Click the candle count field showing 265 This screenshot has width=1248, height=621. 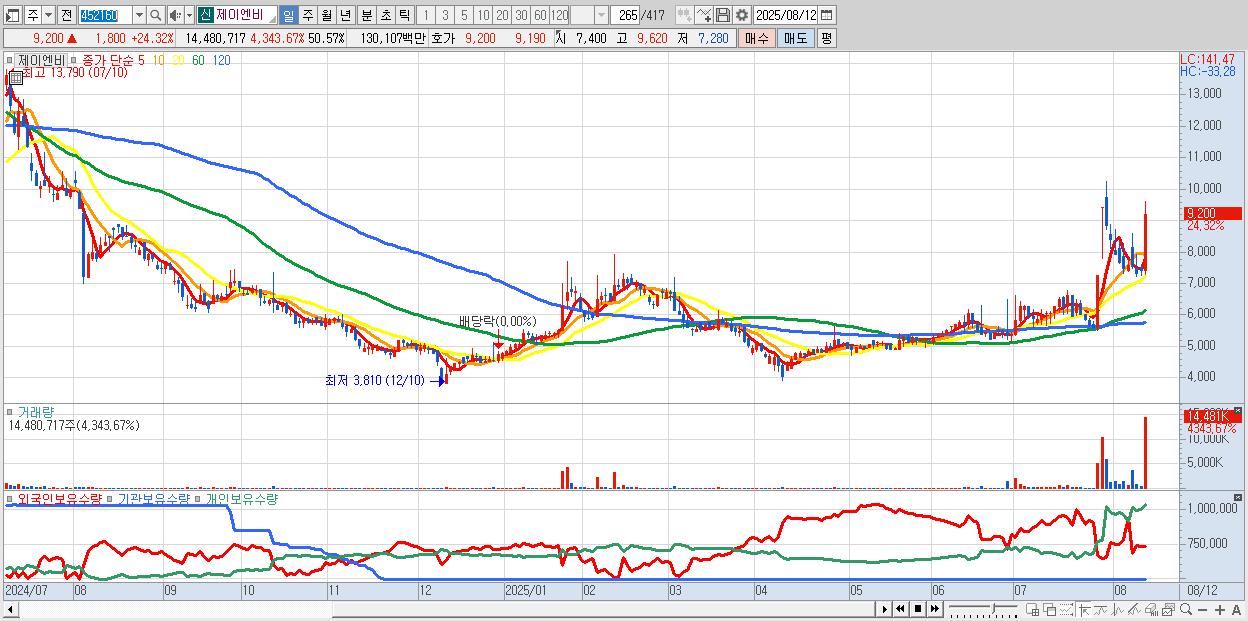pos(626,15)
